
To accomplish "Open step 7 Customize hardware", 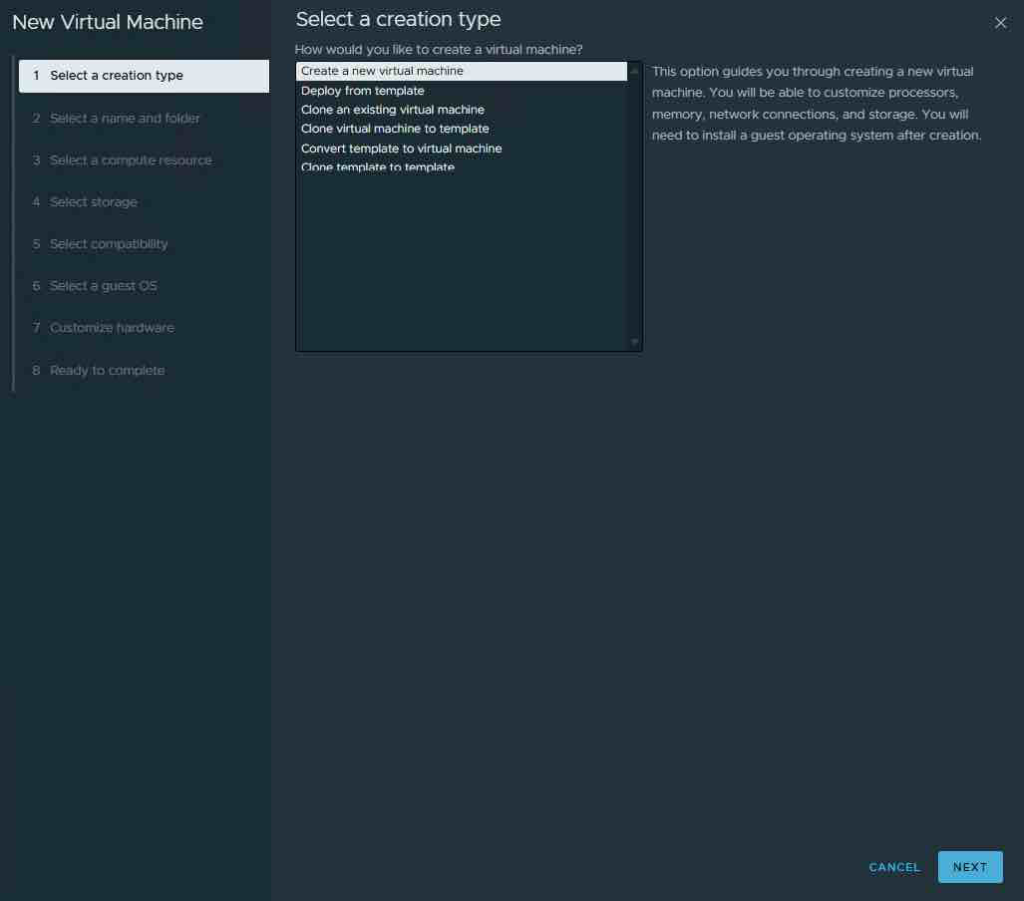I will 111,328.
